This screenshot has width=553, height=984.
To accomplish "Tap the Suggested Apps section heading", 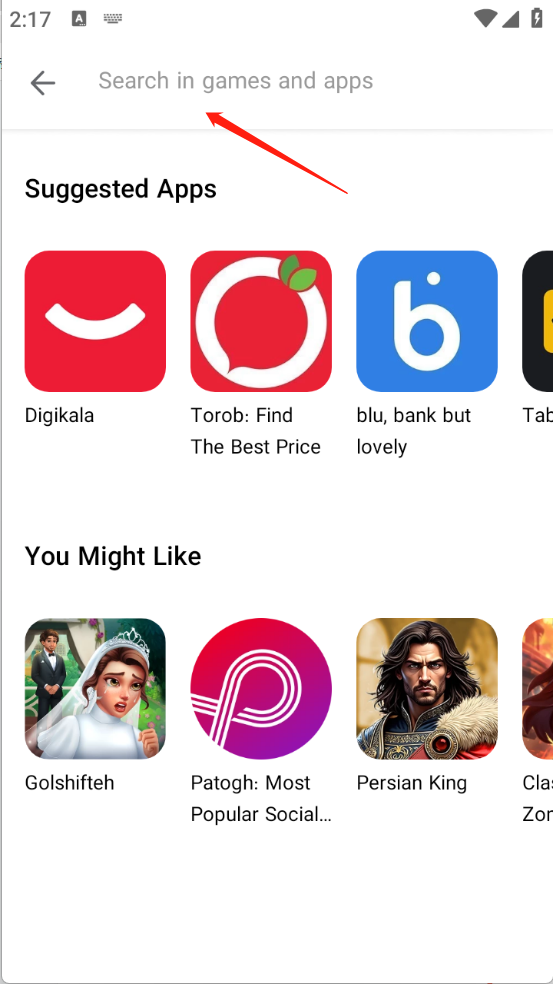I will pyautogui.click(x=121, y=189).
